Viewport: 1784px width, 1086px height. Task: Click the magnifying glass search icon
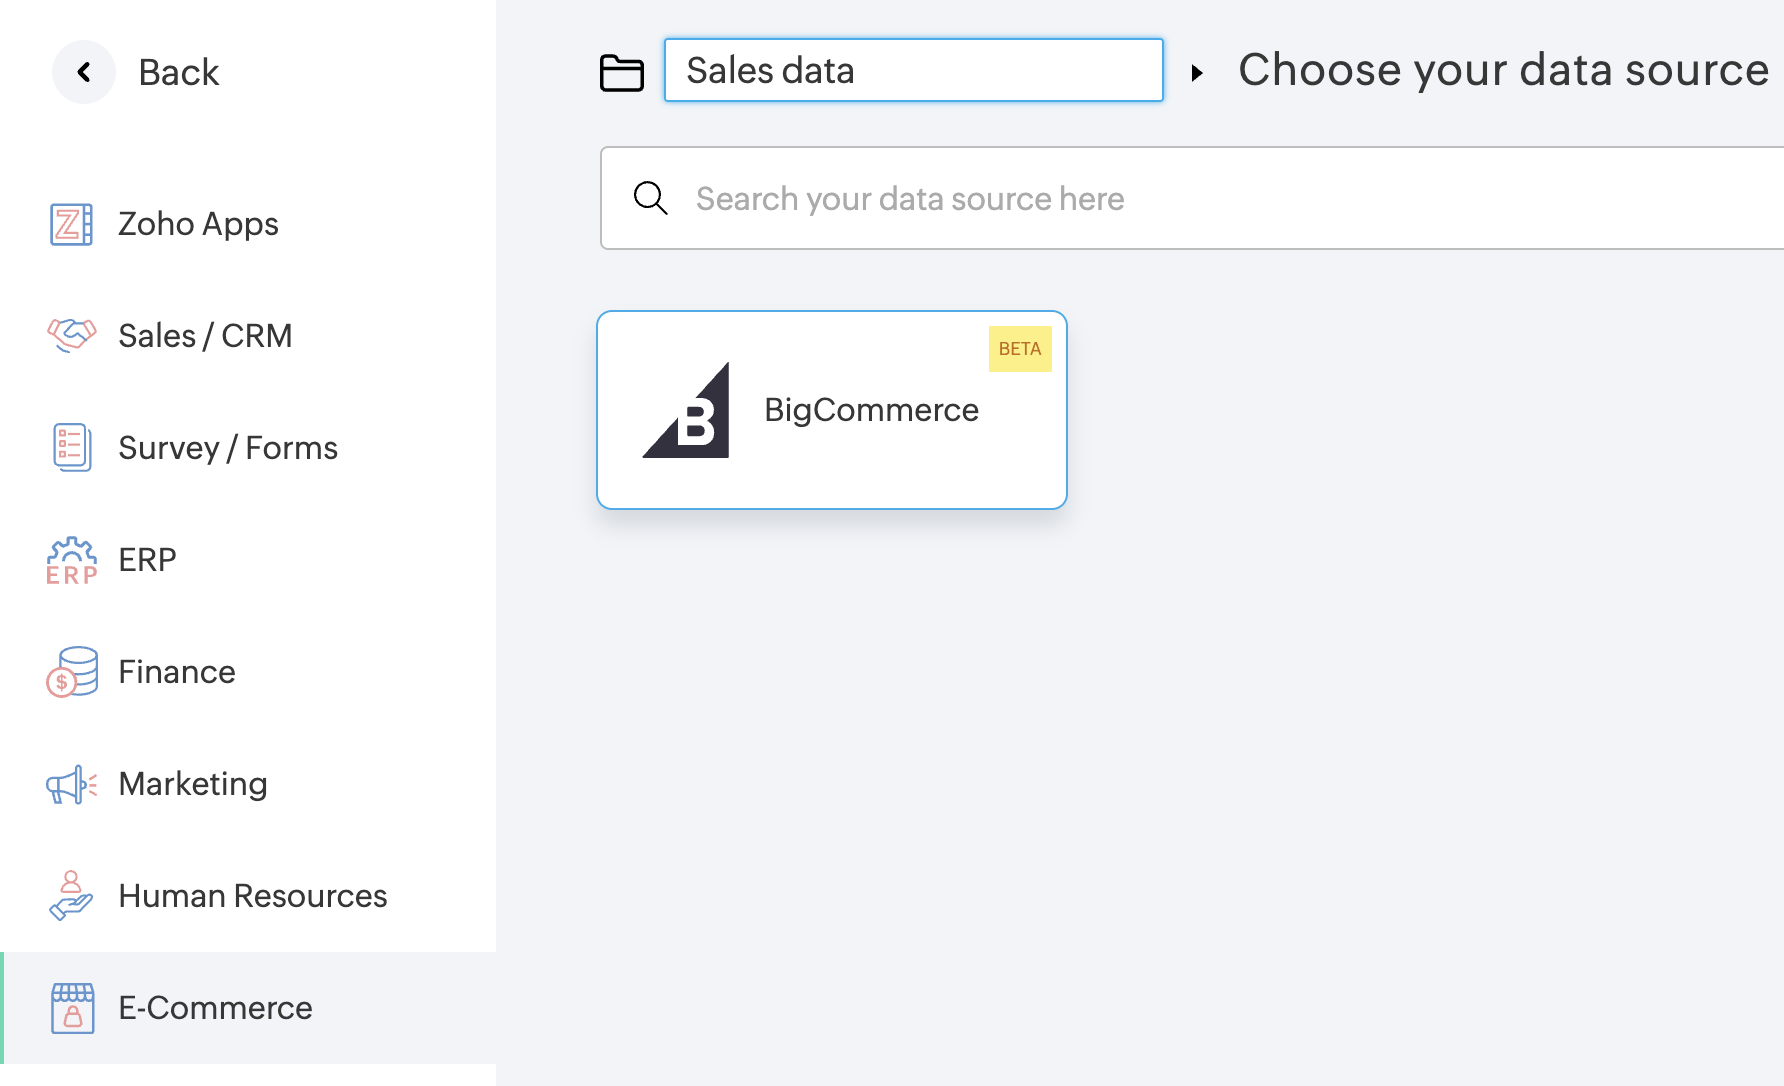point(650,198)
